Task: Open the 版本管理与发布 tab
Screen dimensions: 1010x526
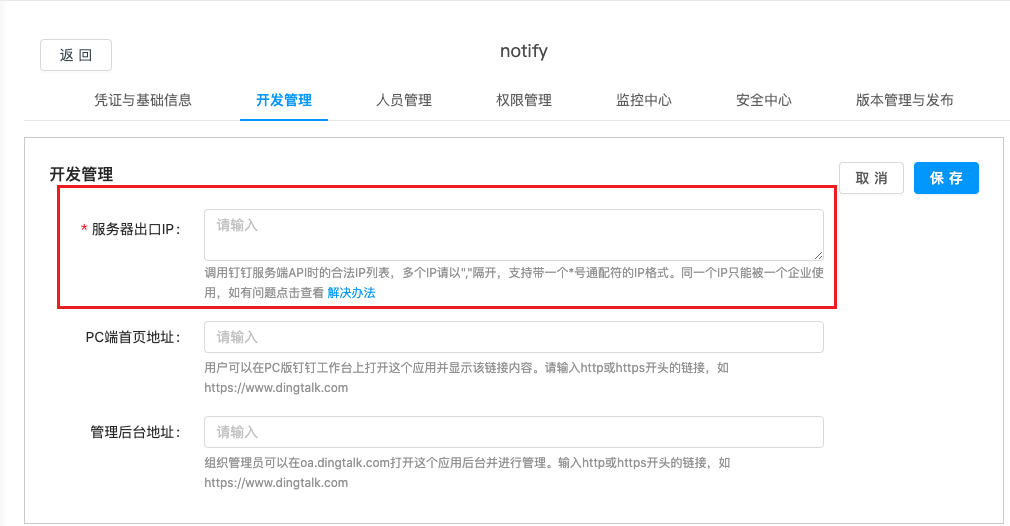Action: (904, 100)
